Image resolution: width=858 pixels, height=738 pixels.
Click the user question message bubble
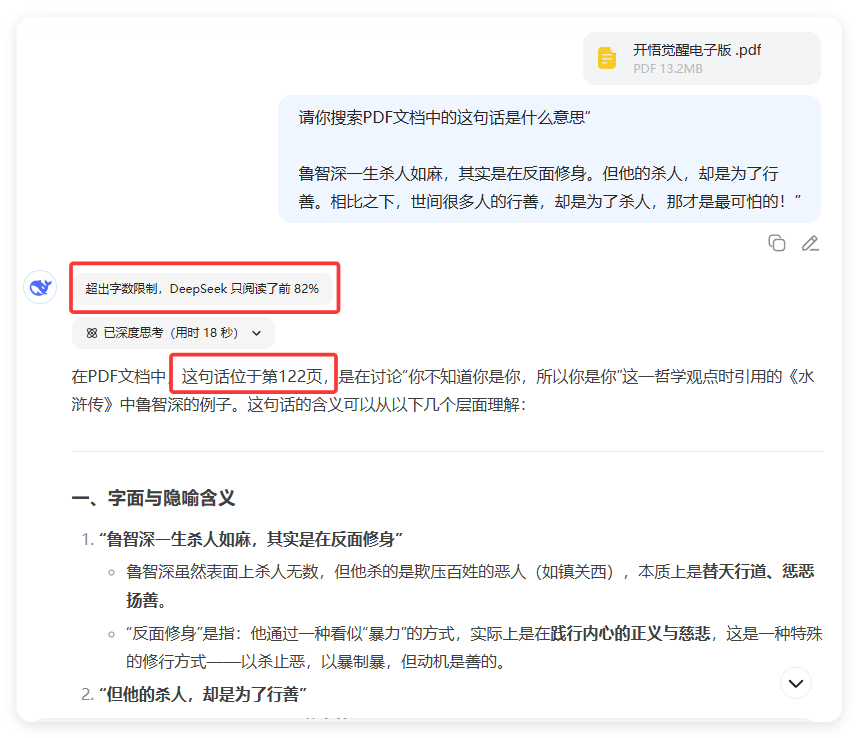[x=549, y=159]
